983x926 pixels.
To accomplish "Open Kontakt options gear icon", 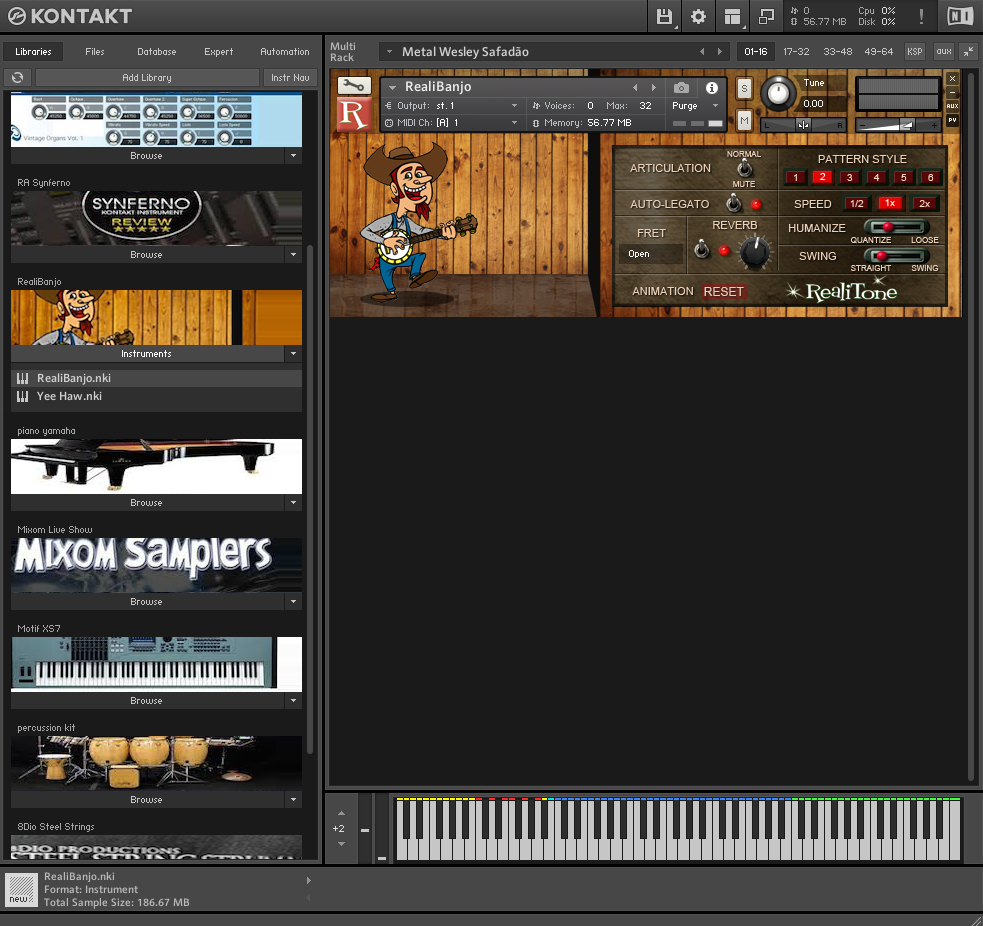I will tap(698, 16).
